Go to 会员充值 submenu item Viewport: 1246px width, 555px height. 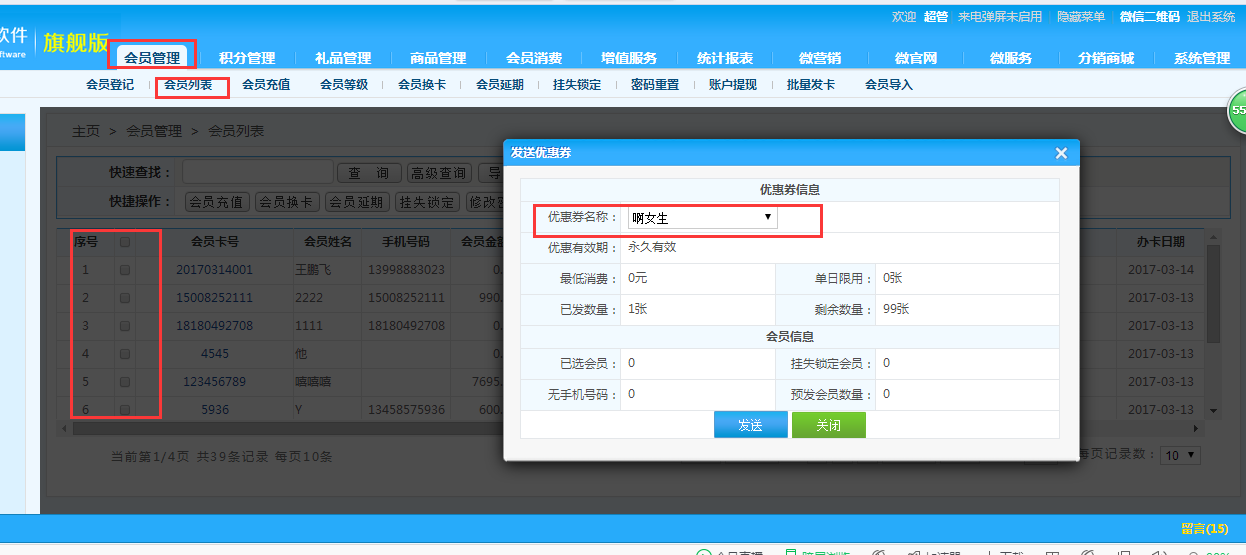(266, 85)
